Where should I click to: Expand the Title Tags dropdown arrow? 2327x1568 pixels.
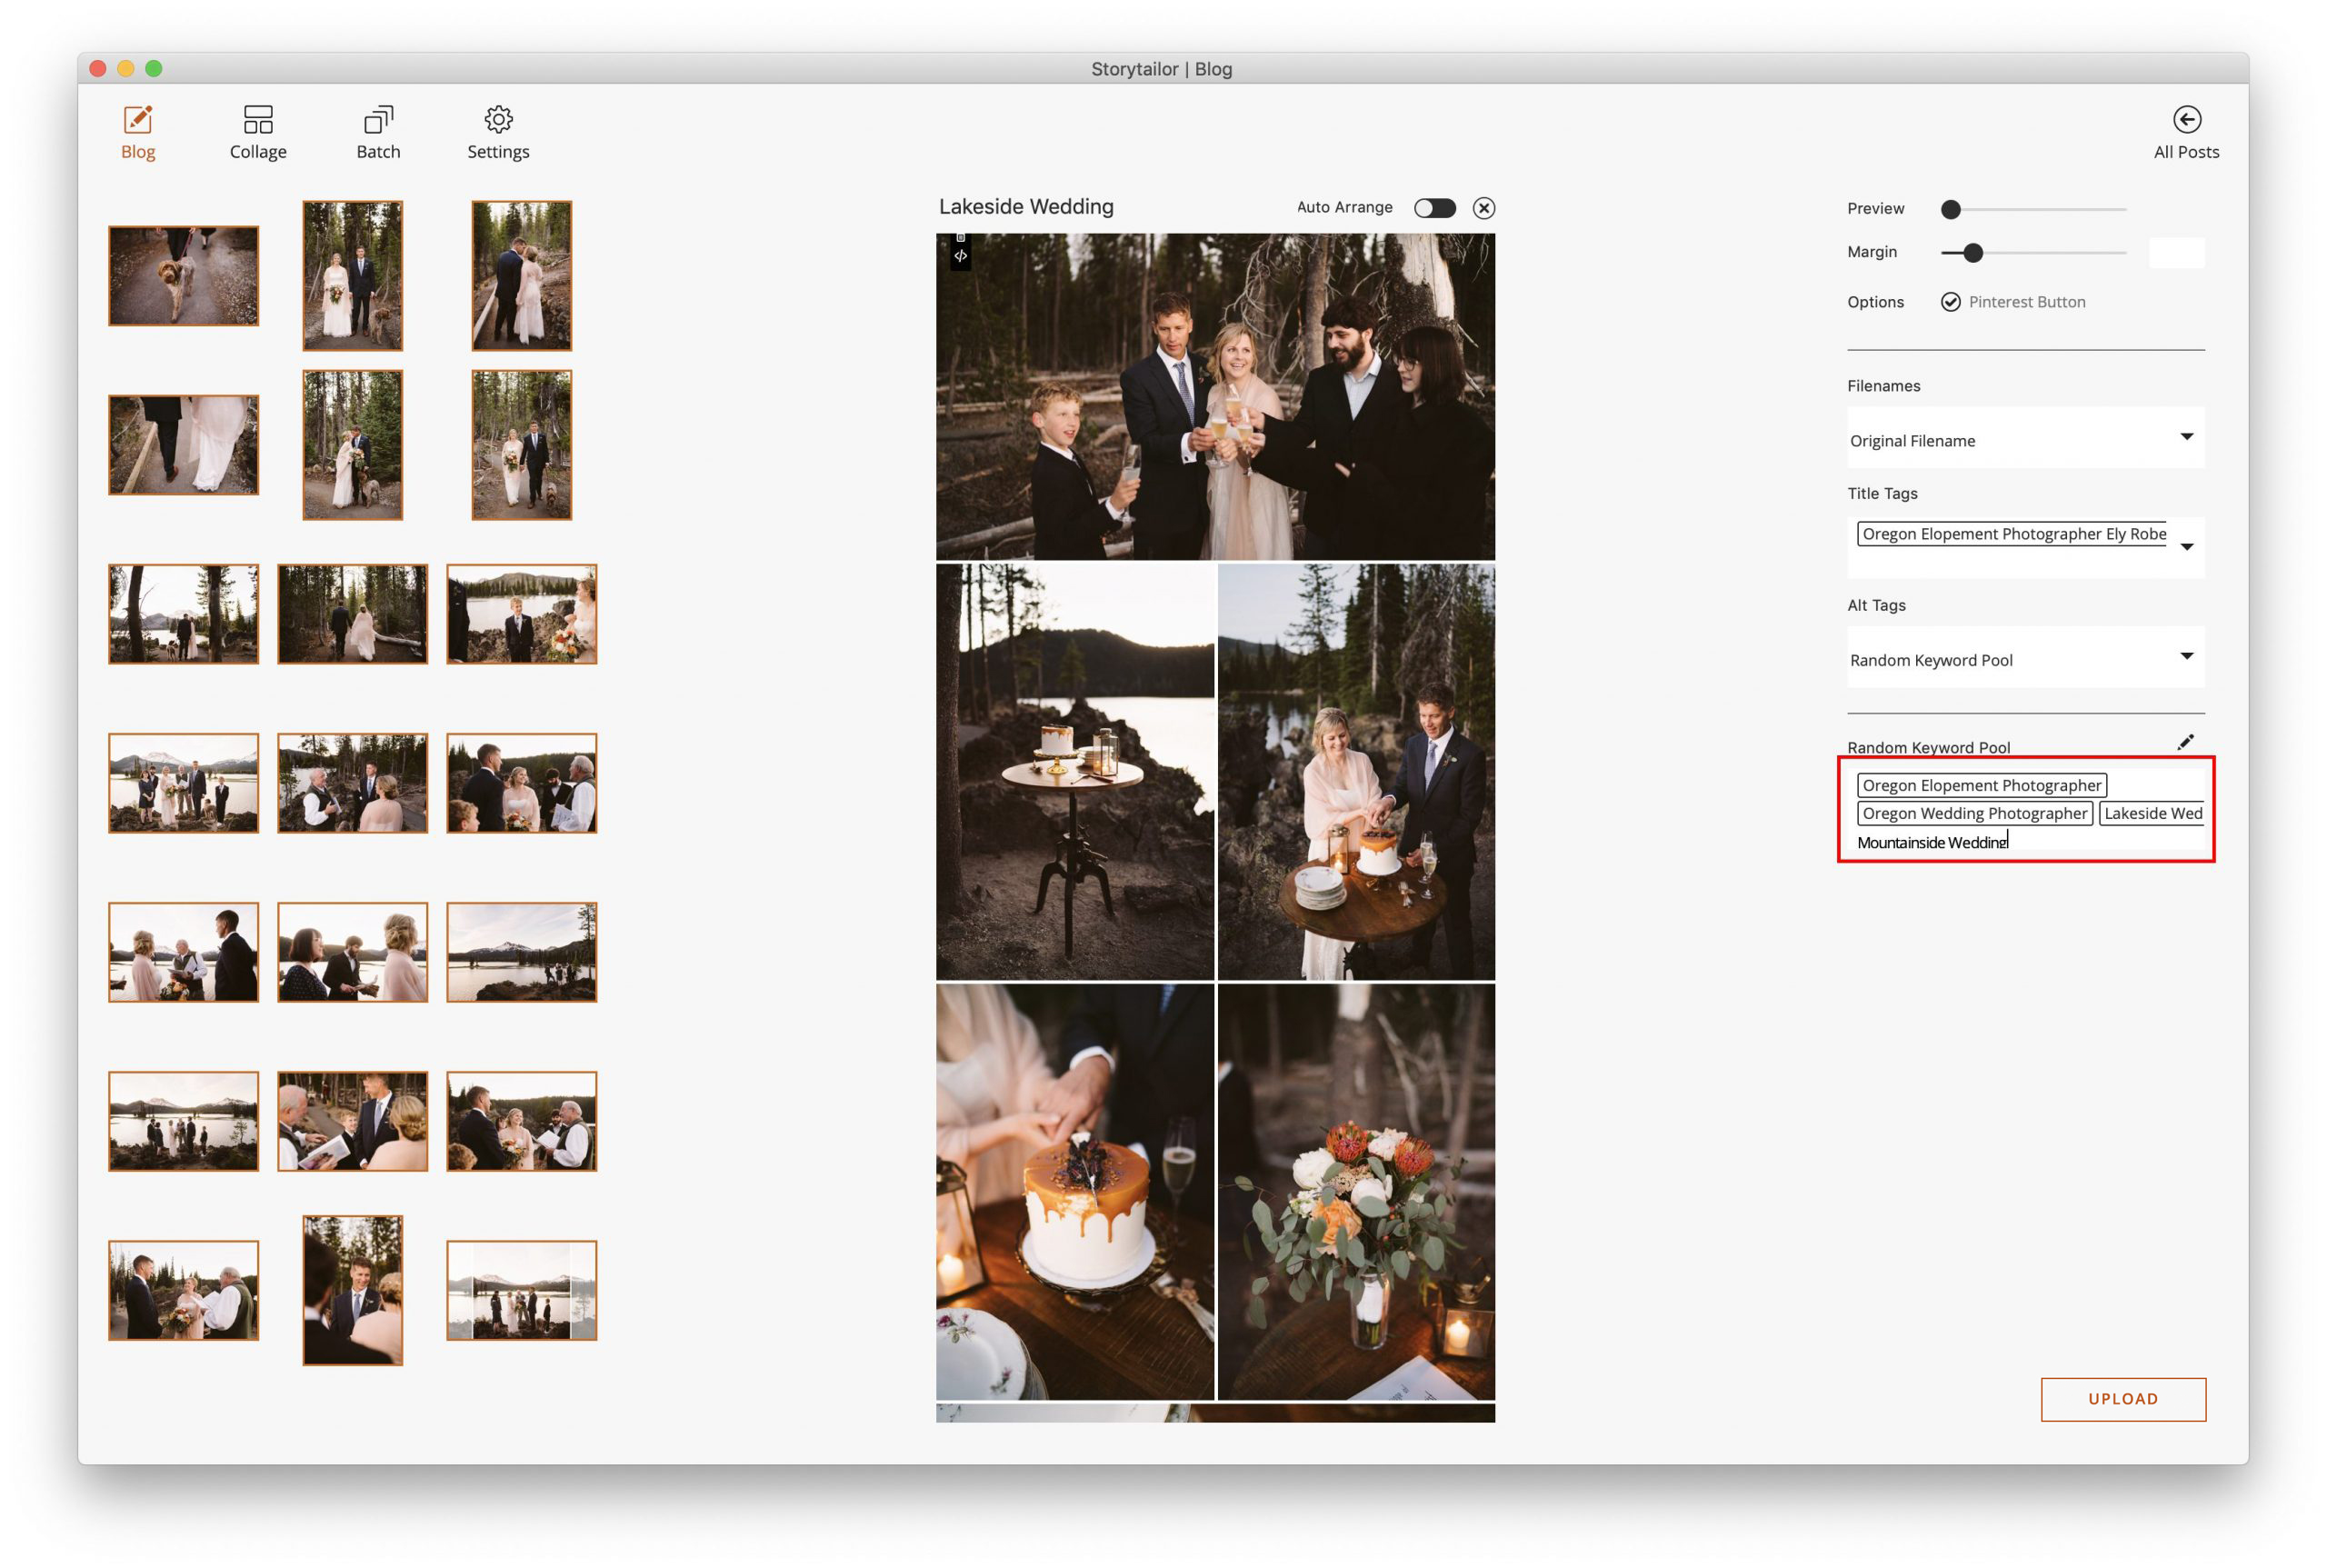tap(2186, 547)
